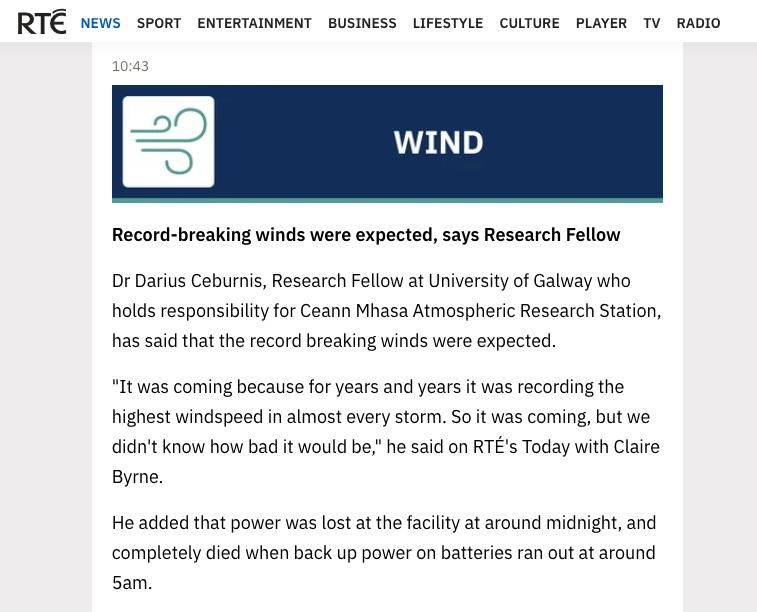This screenshot has width=757, height=612.
Task: Click headline 'Record-breaking winds were expected'
Action: coord(366,235)
